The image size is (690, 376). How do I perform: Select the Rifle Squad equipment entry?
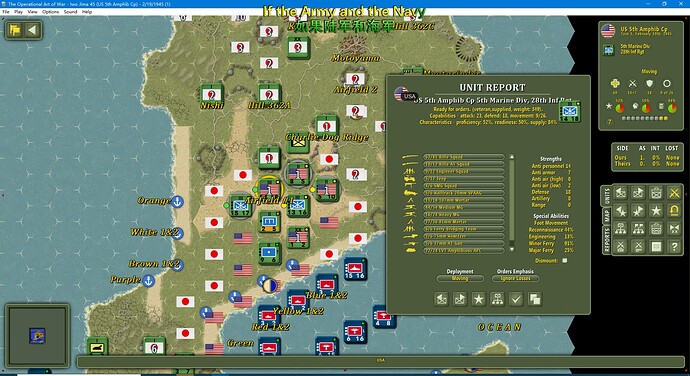click(x=464, y=157)
